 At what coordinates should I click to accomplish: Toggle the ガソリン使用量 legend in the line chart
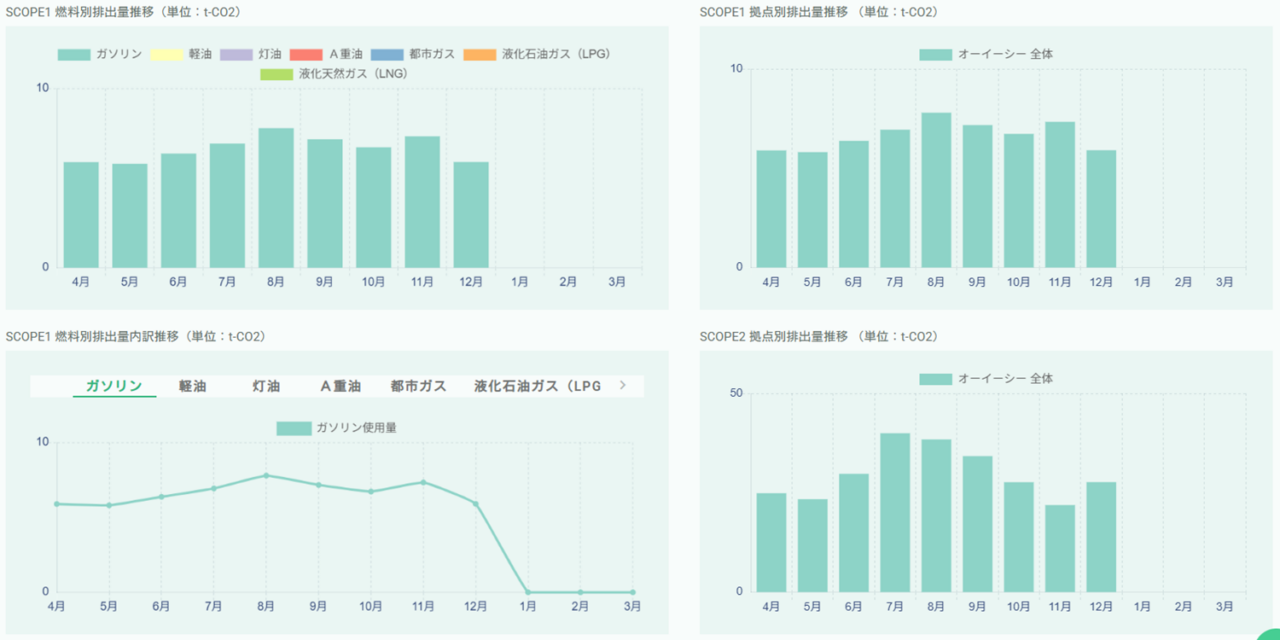[x=337, y=428]
